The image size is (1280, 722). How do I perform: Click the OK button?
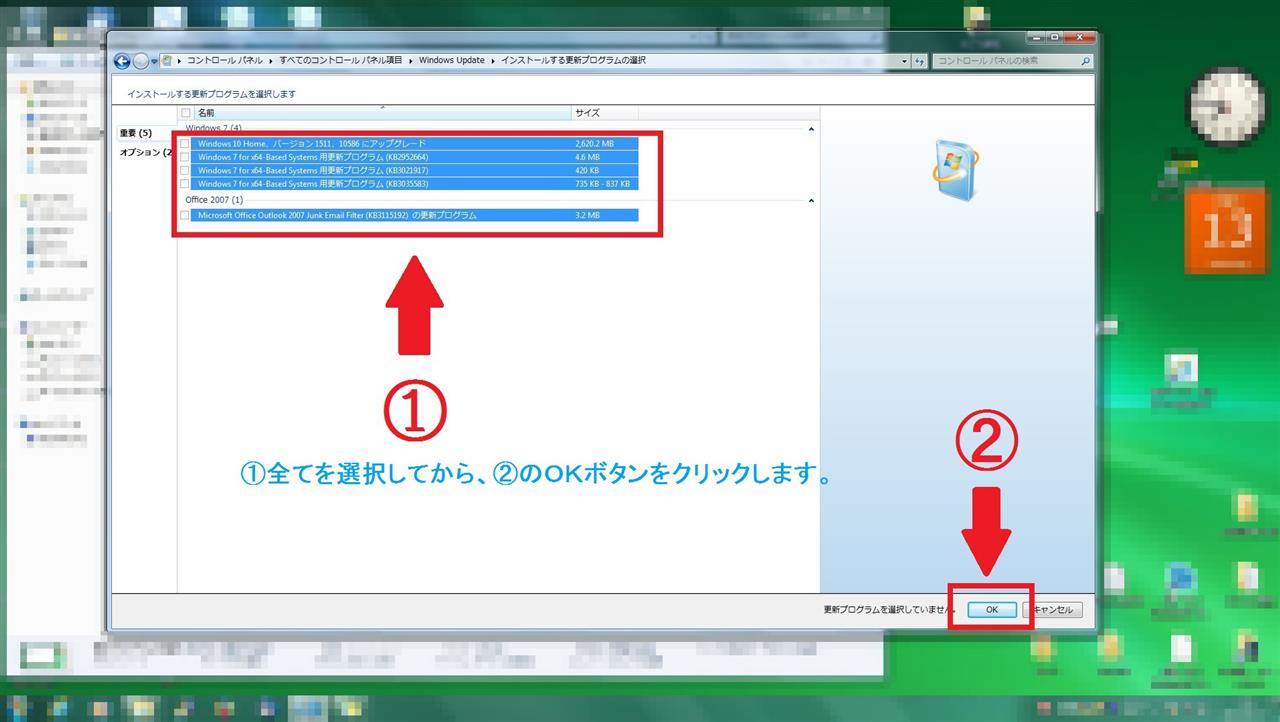tap(992, 610)
